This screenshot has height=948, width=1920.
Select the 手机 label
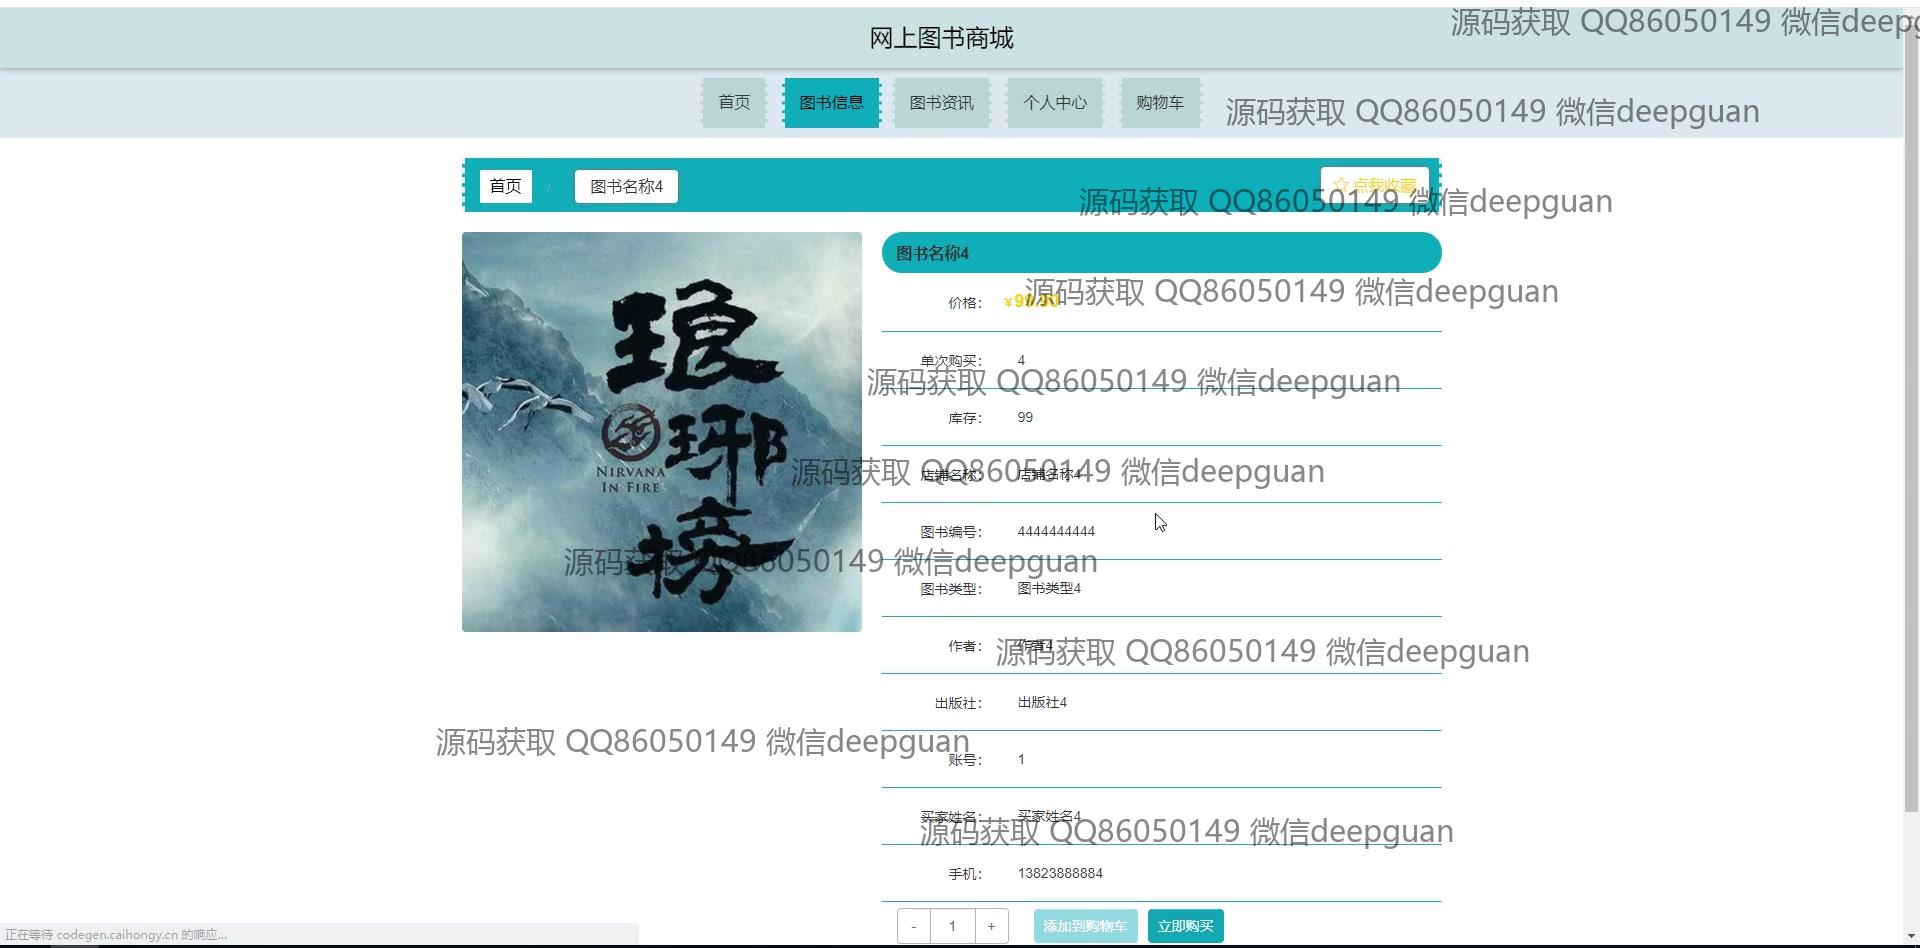click(x=965, y=875)
